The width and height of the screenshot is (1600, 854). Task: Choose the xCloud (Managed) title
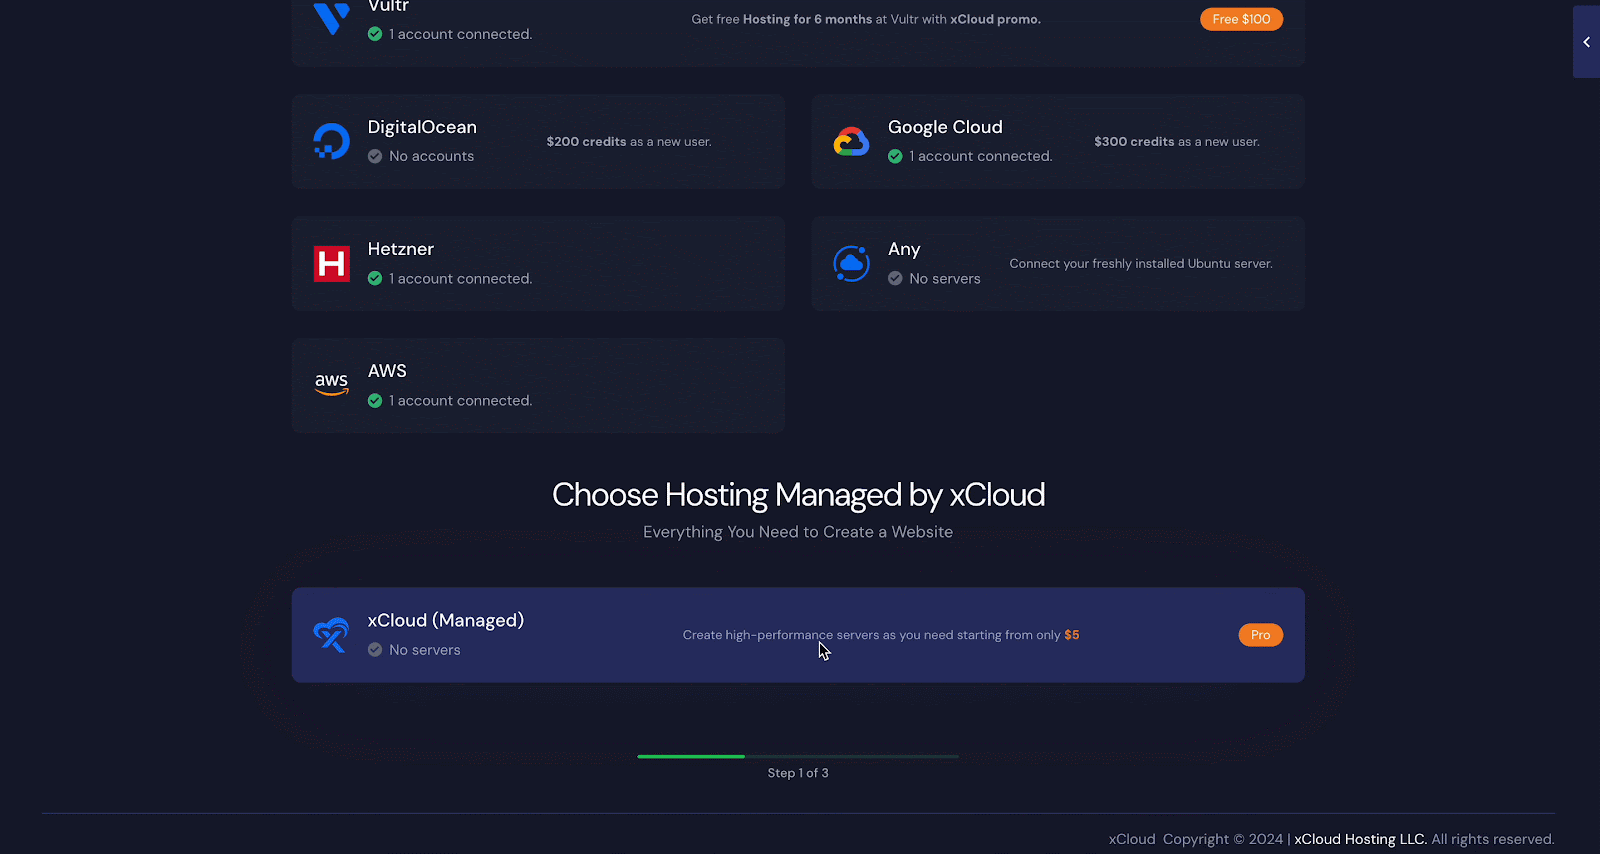(x=445, y=620)
